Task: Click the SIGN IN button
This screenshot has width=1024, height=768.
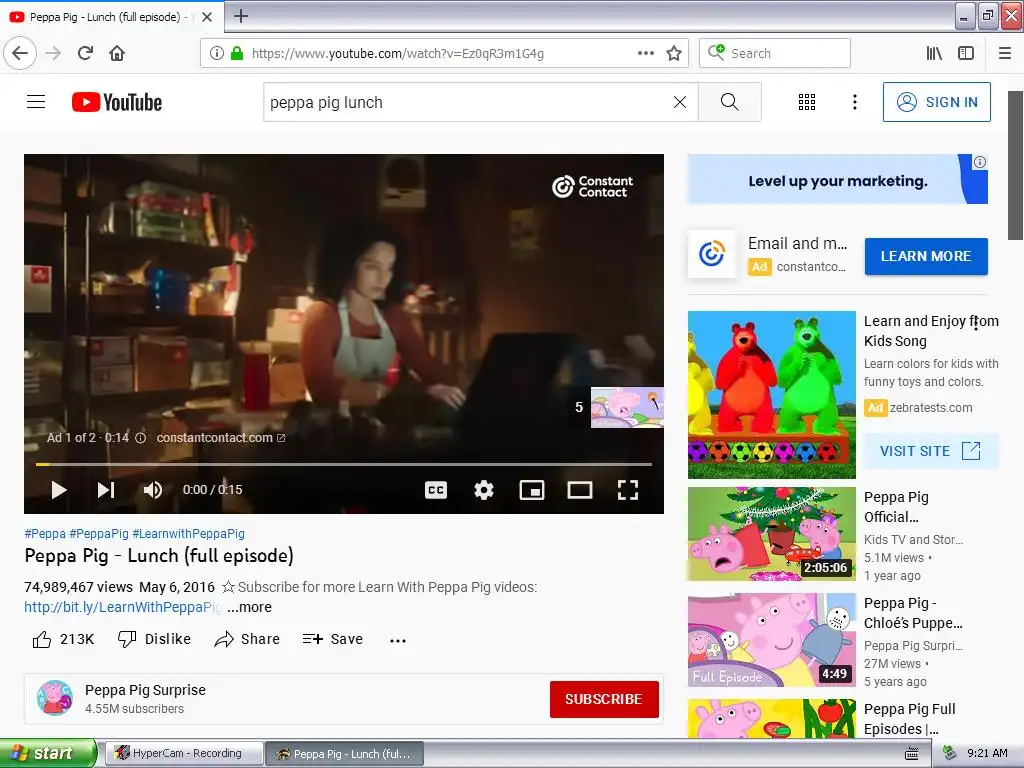Action: click(x=936, y=102)
